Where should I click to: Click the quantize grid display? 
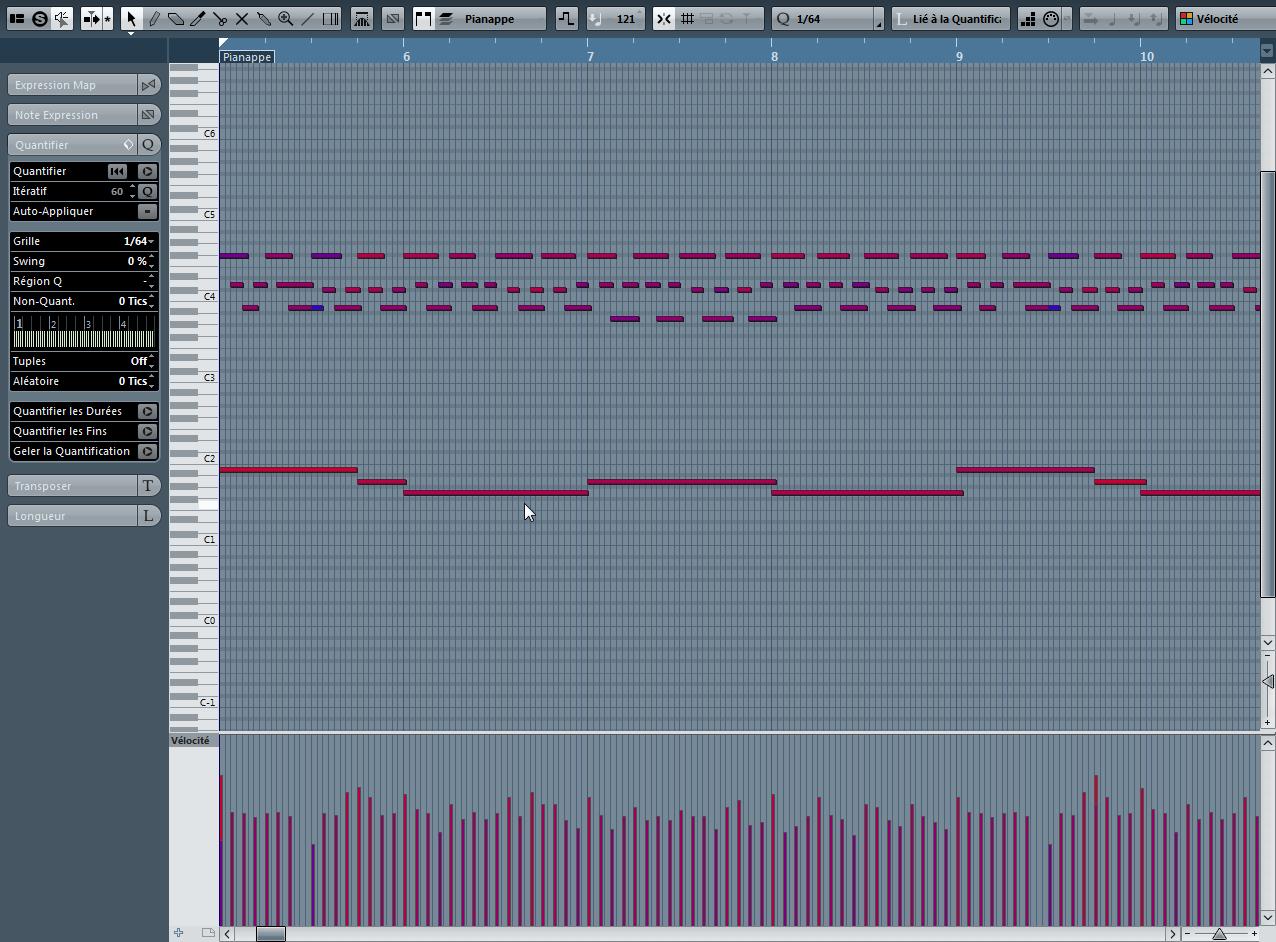click(x=84, y=331)
